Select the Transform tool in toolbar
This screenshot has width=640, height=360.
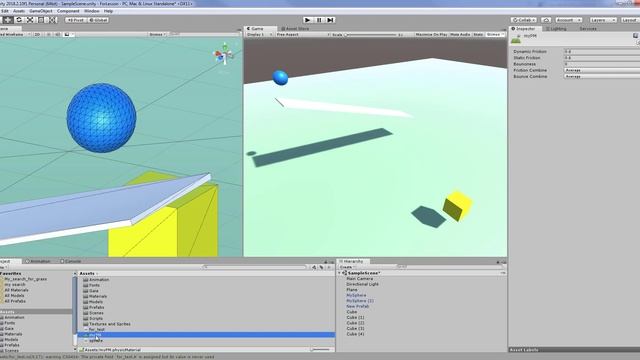click(x=52, y=20)
